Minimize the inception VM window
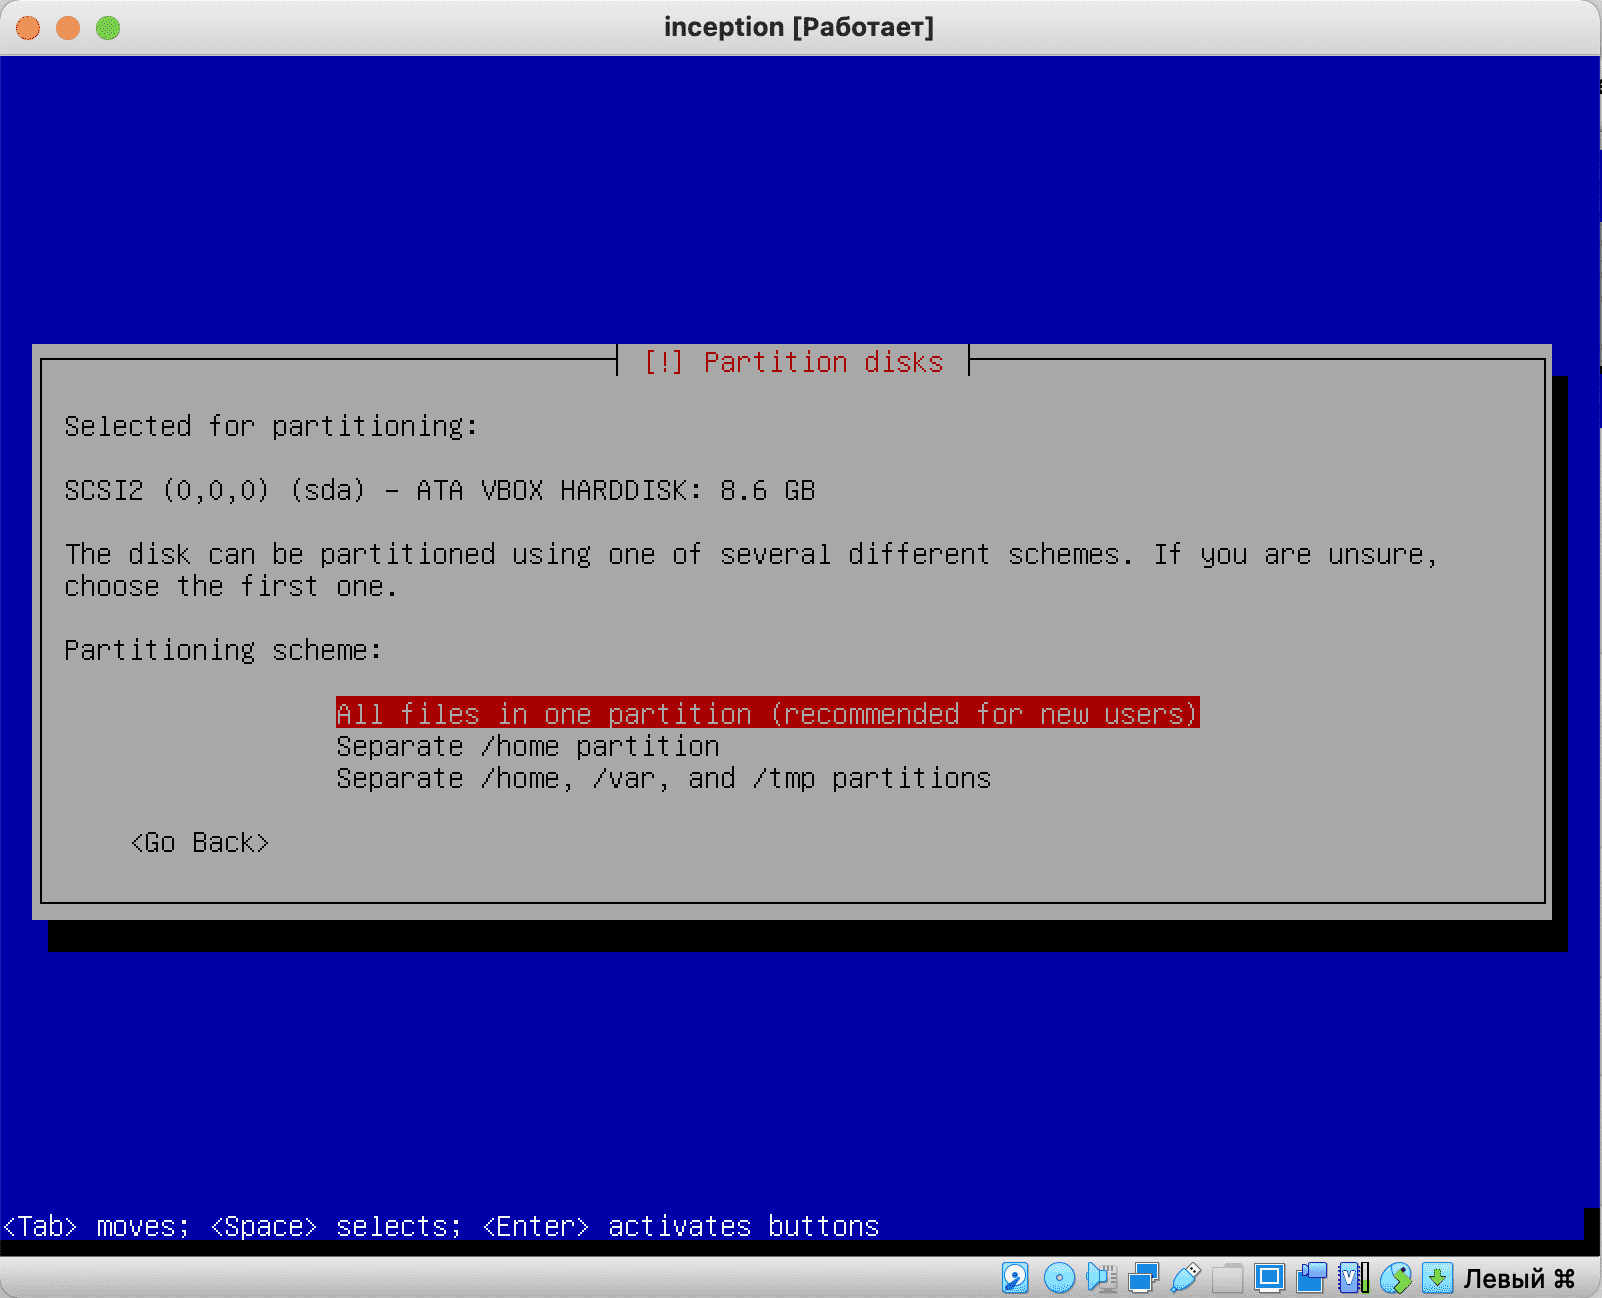Viewport: 1602px width, 1298px height. coord(68,28)
